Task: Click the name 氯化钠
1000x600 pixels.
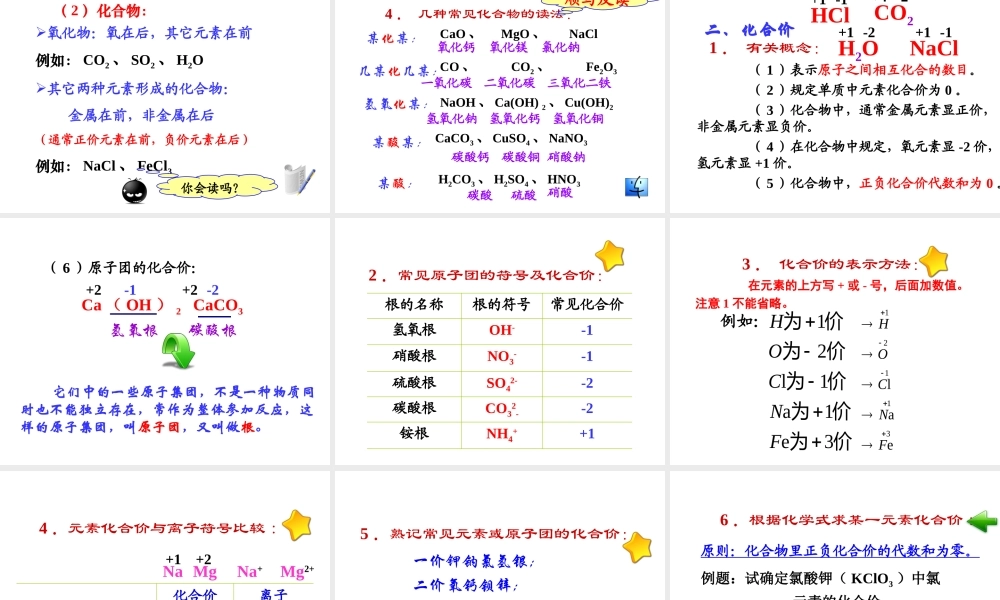Action: coord(561,47)
